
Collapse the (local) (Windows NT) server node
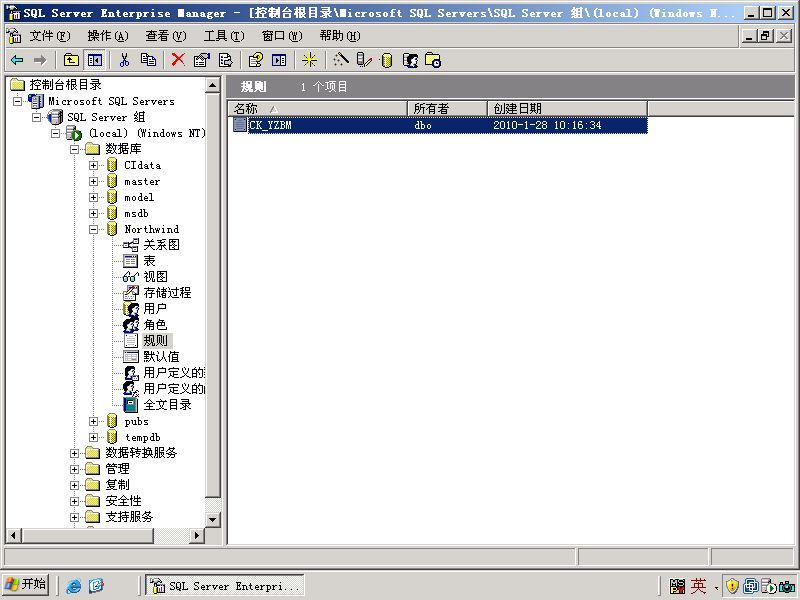(x=56, y=133)
